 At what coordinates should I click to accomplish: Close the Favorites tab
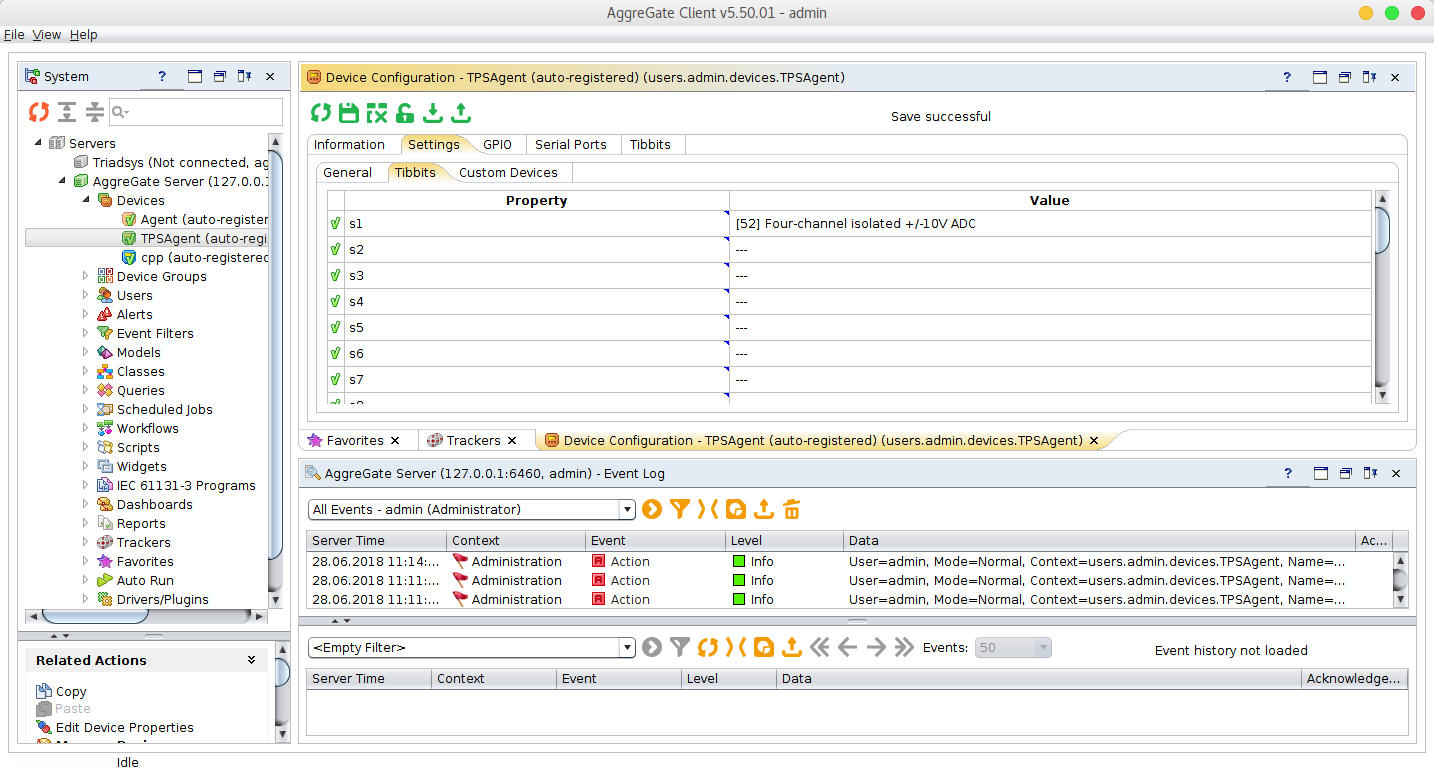click(394, 440)
